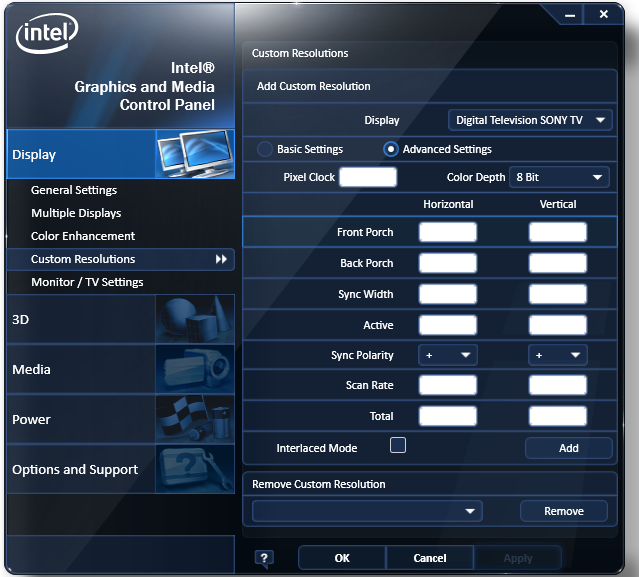Enable the Interlaced Mode checkbox

(398, 445)
